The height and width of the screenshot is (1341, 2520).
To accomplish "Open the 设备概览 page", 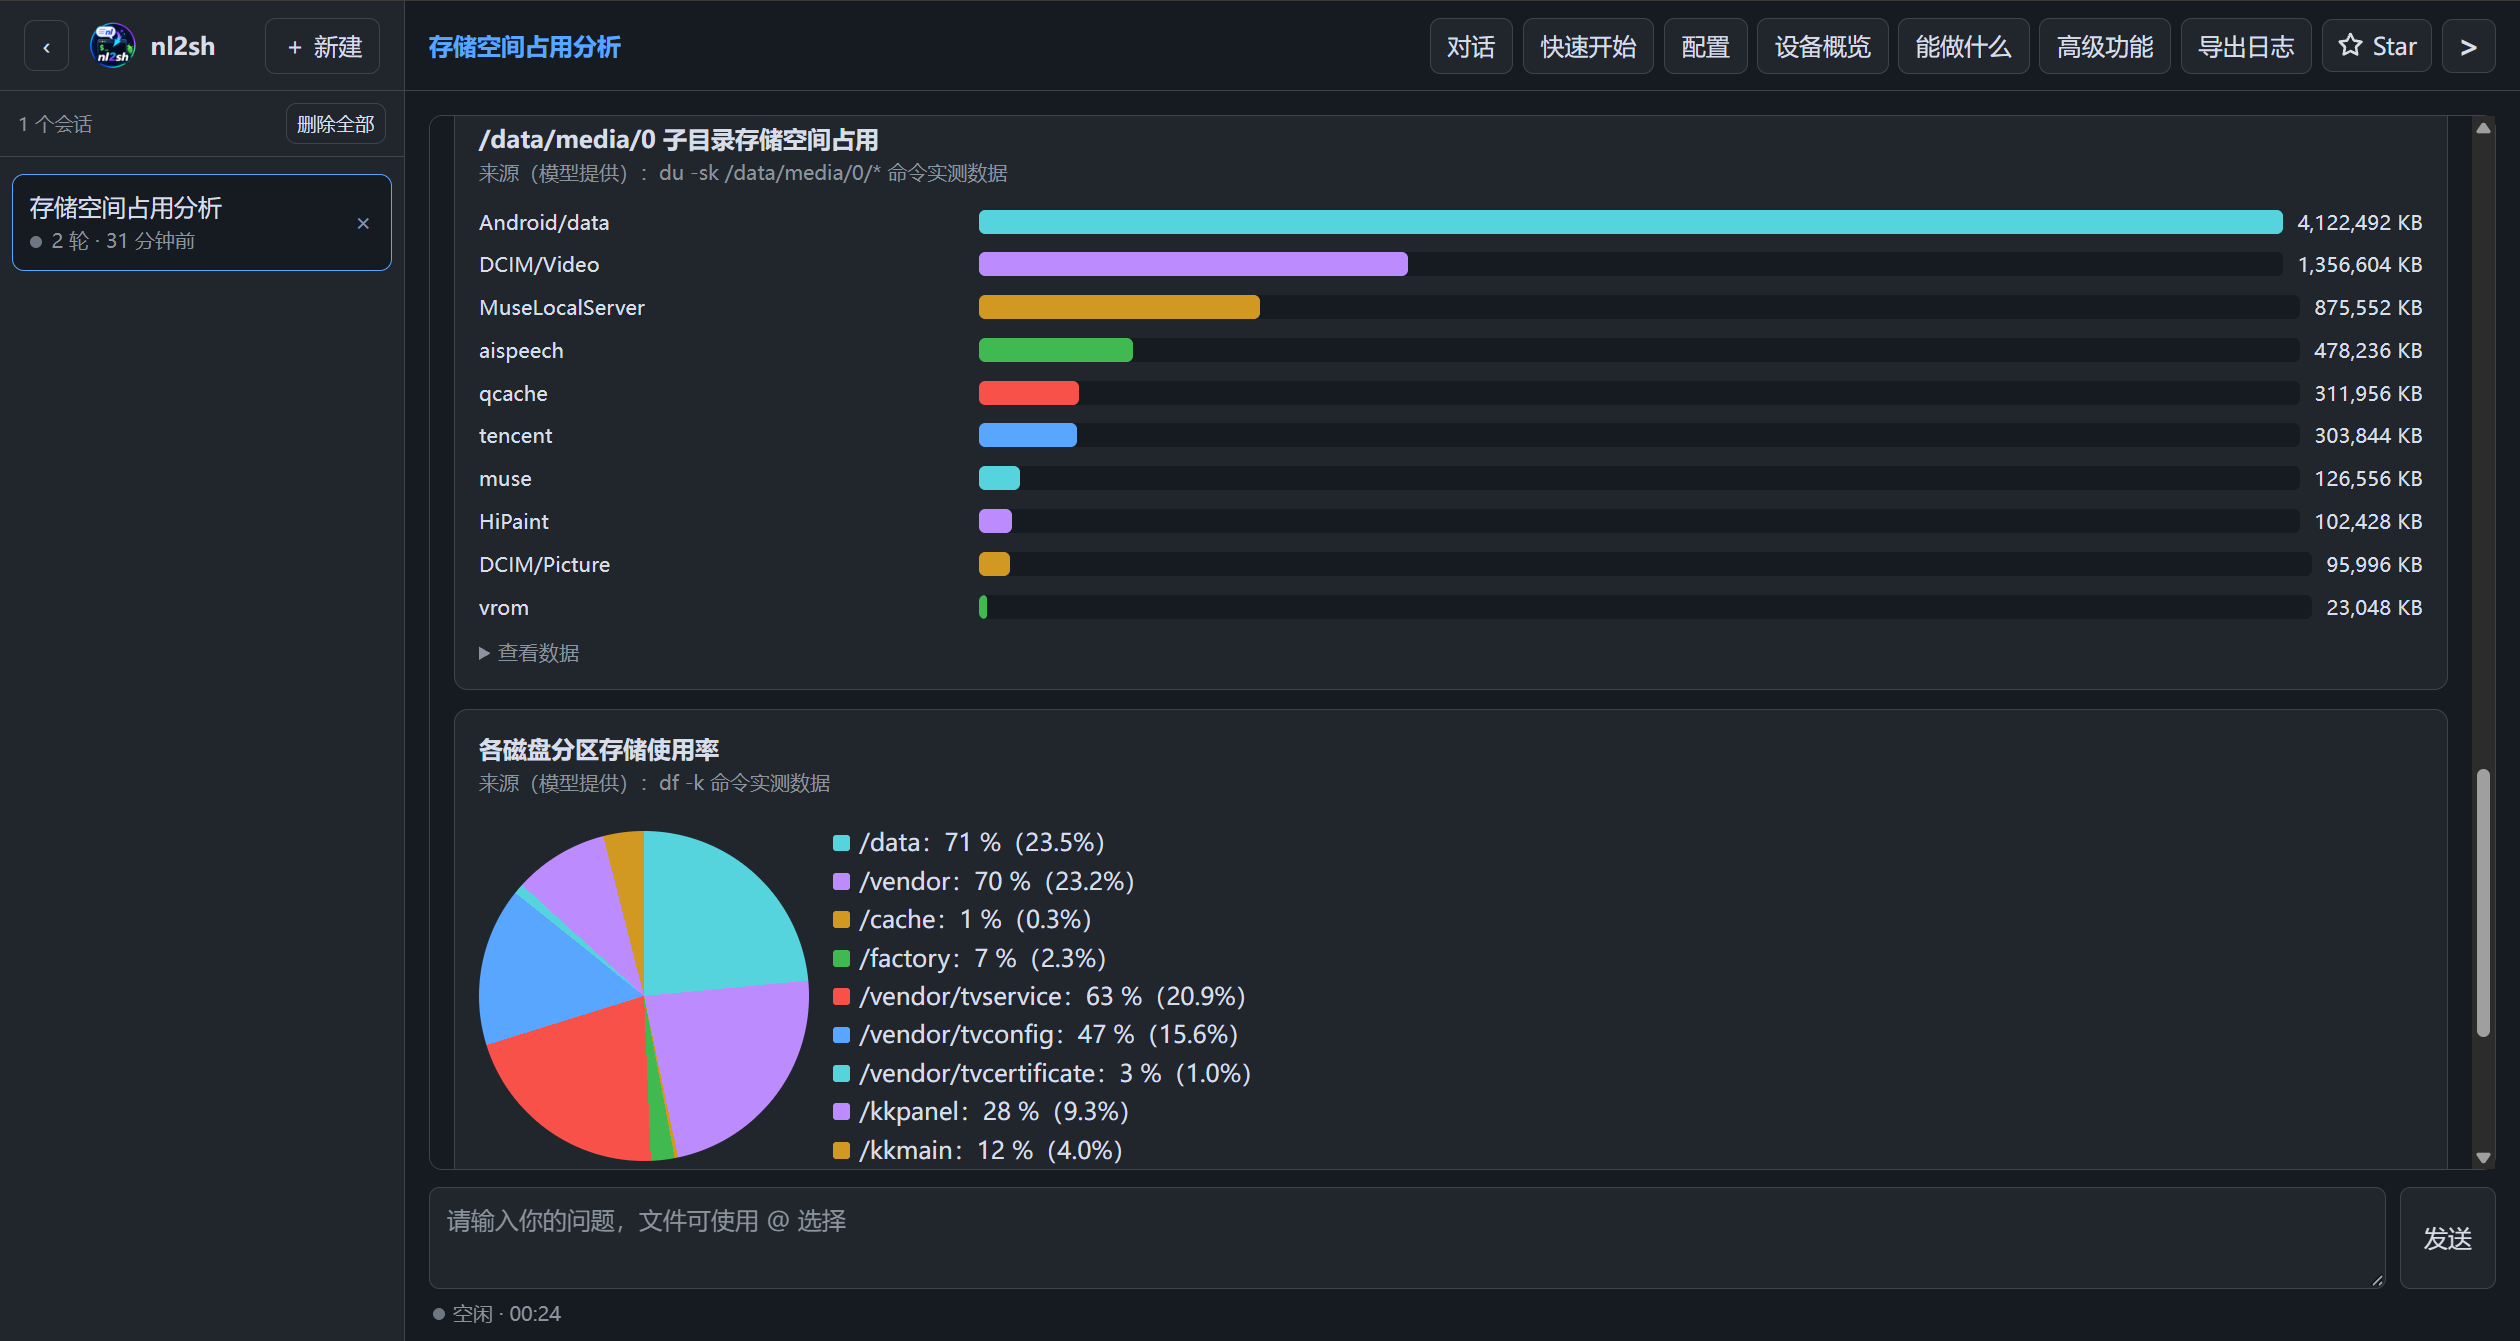I will (1822, 46).
